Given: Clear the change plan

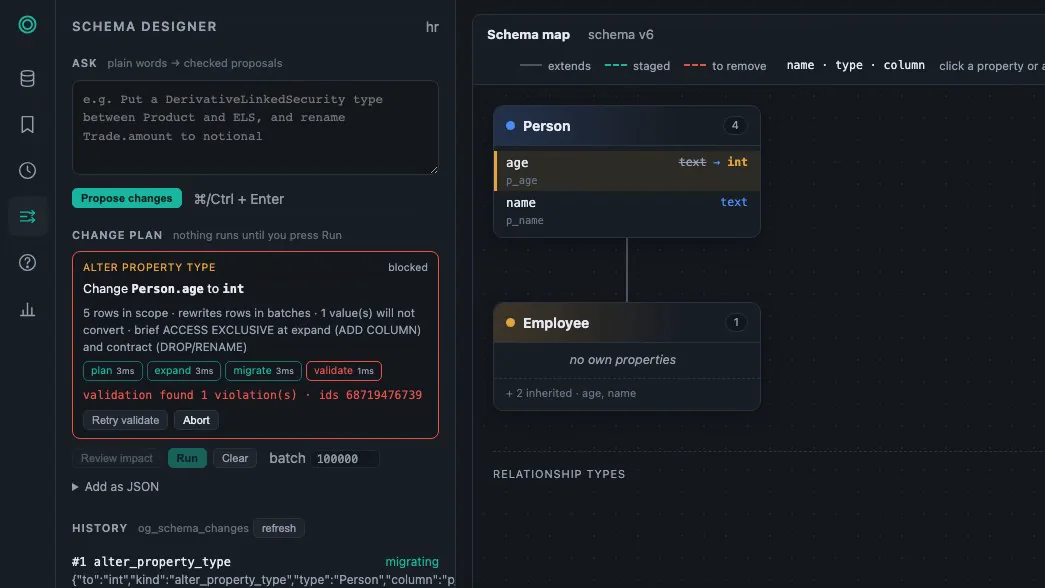Looking at the screenshot, I should tap(235, 459).
